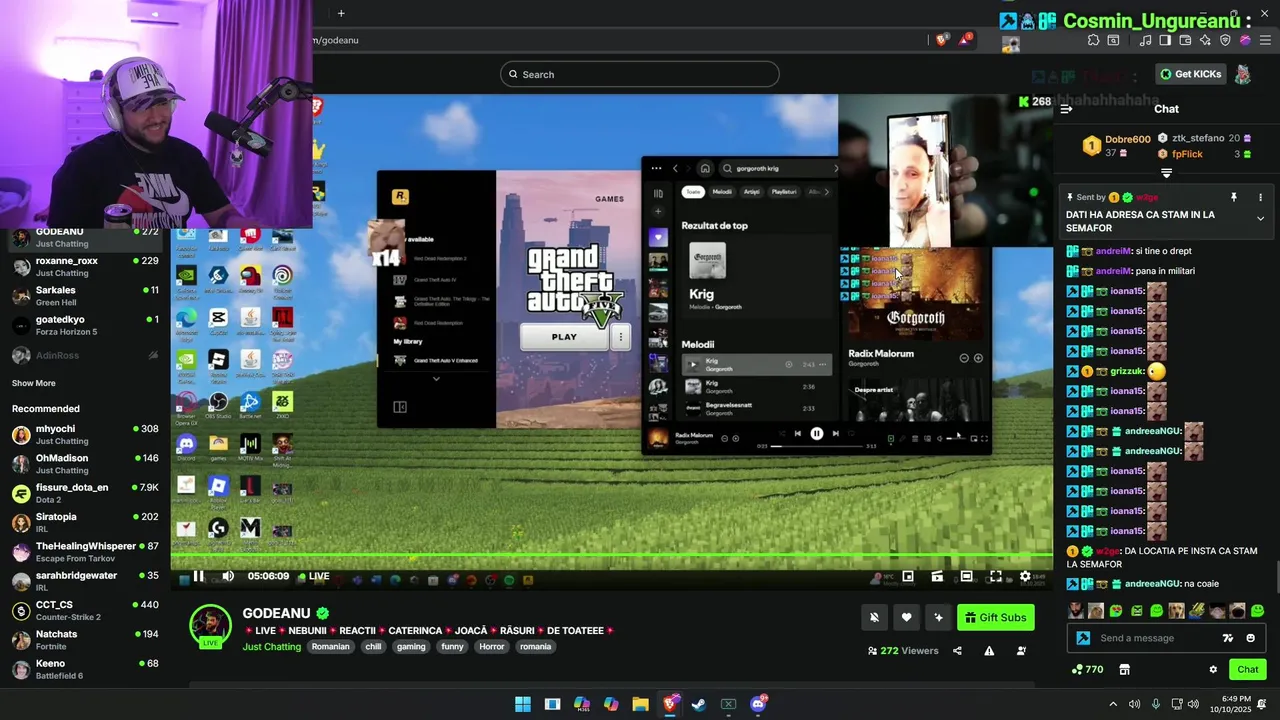Click Brave Shields lion icon
Image resolution: width=1280 pixels, height=720 pixels.
tap(941, 40)
